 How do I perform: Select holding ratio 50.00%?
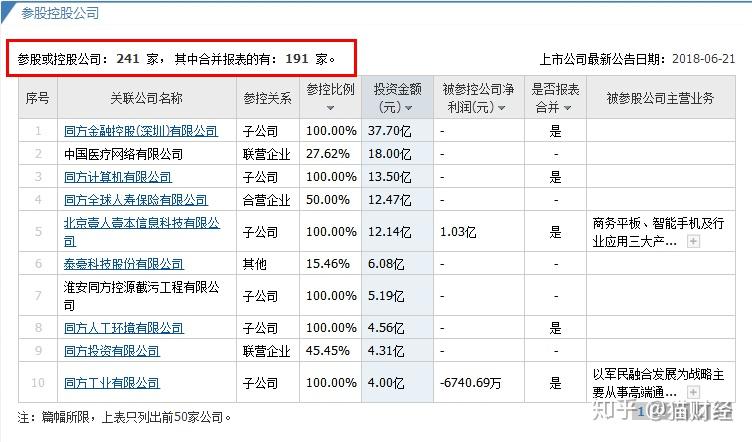[x=328, y=200]
